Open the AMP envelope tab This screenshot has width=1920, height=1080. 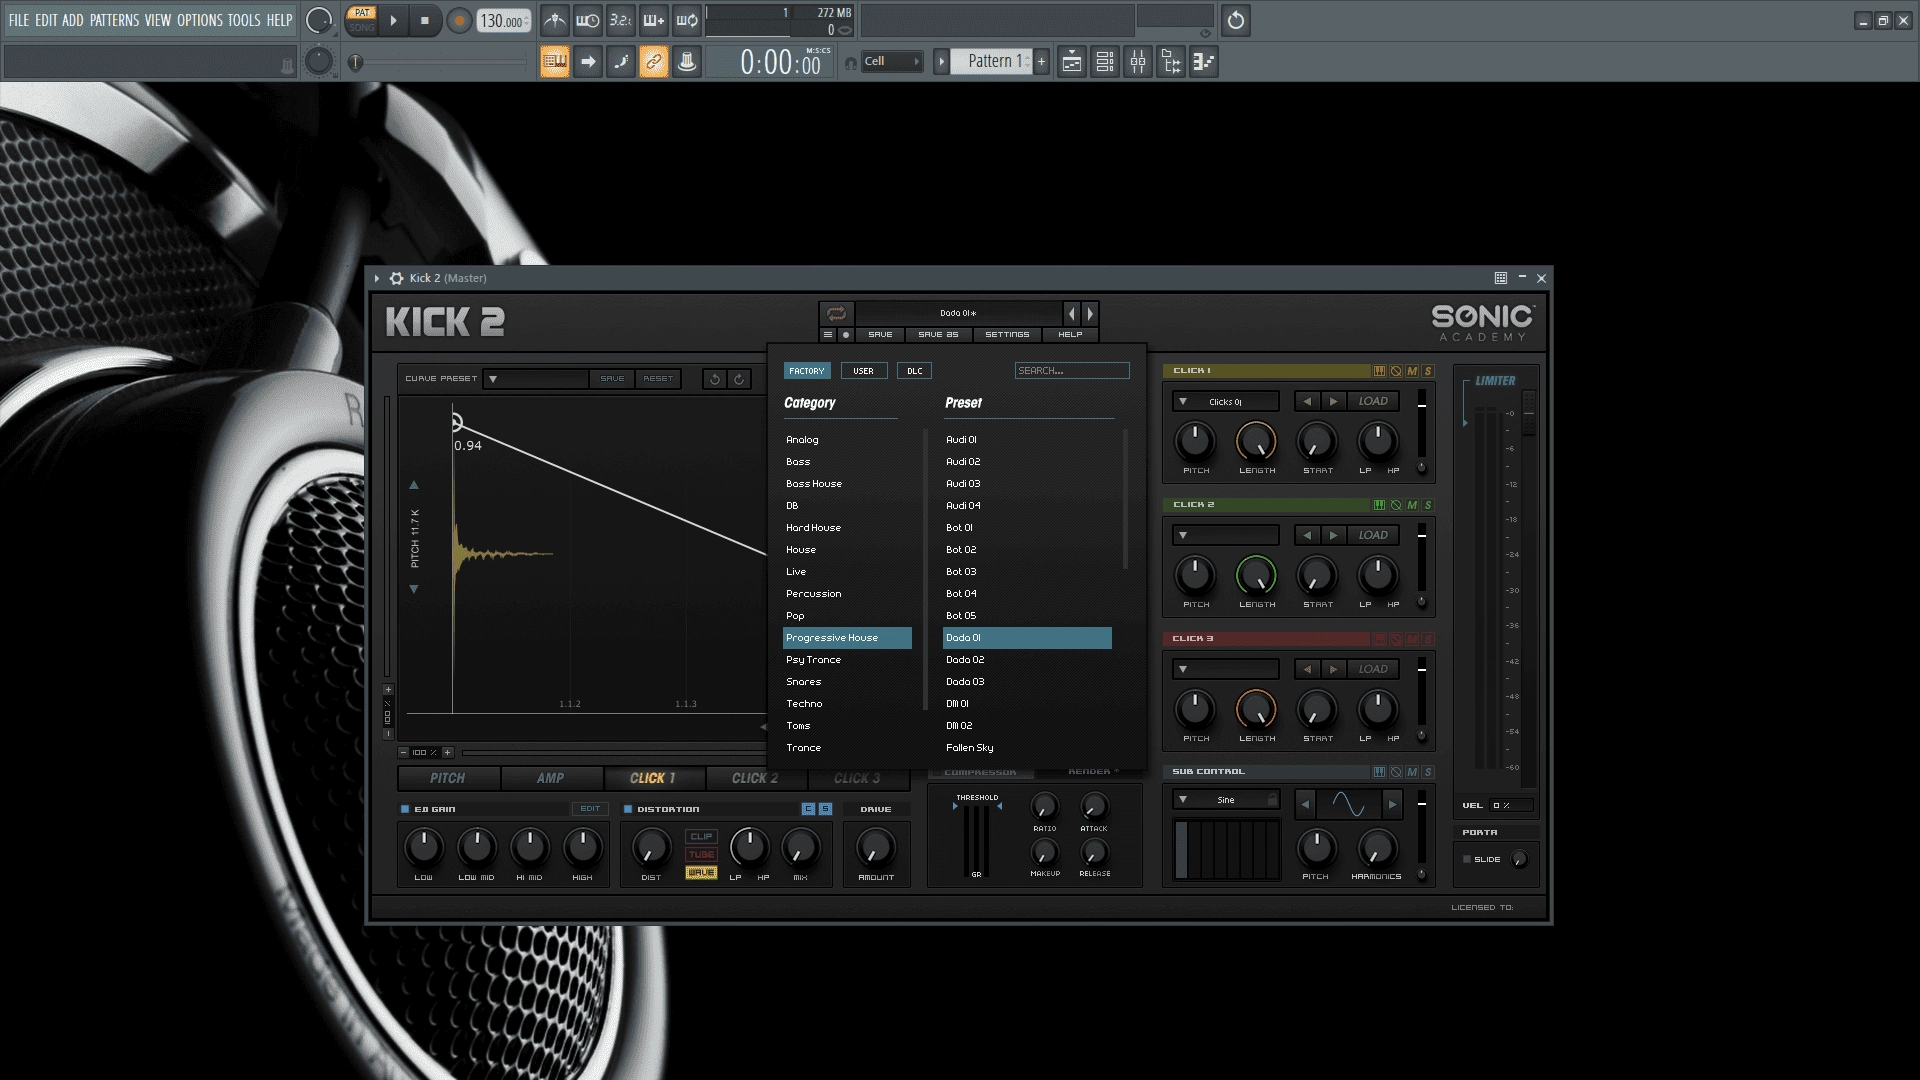[x=551, y=778]
